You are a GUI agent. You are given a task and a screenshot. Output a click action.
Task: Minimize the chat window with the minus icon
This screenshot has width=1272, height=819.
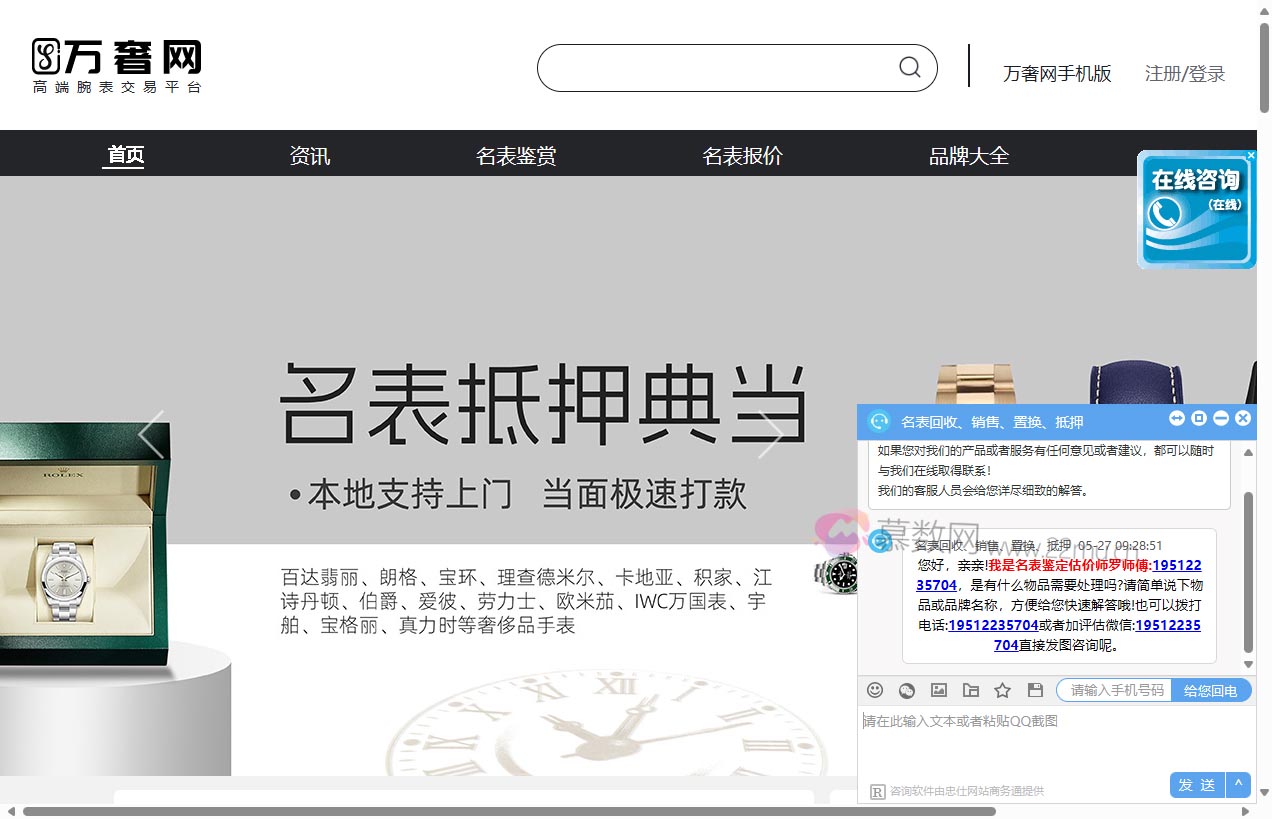coord(1220,418)
